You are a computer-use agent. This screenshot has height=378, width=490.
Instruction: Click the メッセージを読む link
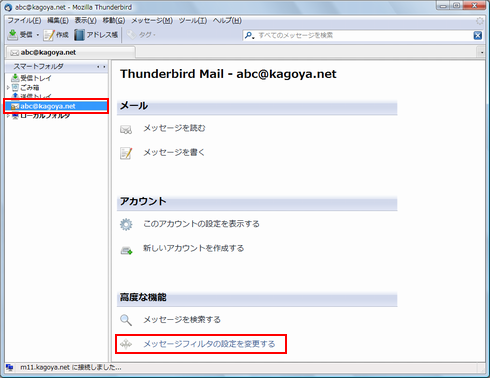pyautogui.click(x=174, y=128)
